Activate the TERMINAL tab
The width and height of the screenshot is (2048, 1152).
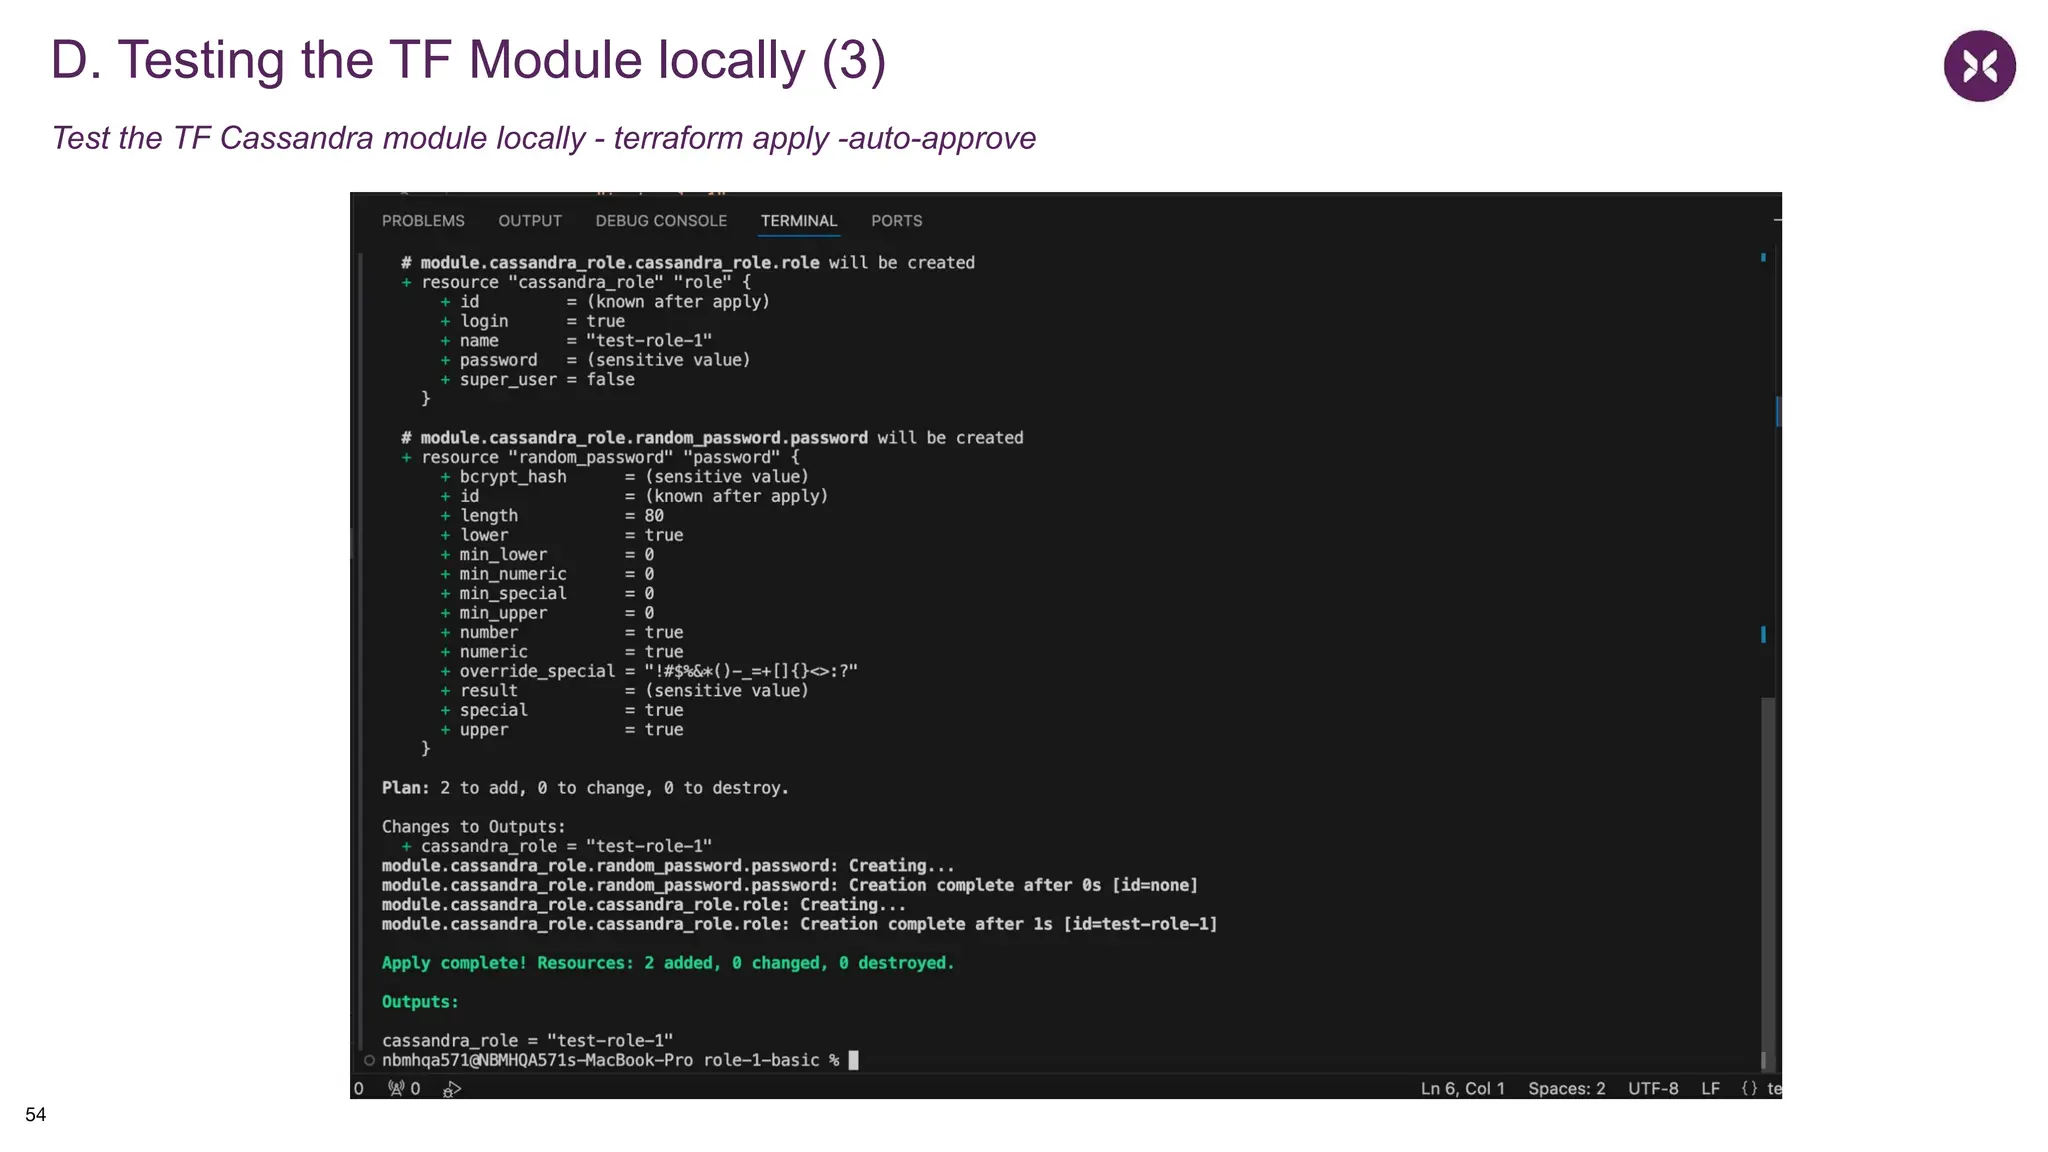pyautogui.click(x=798, y=221)
